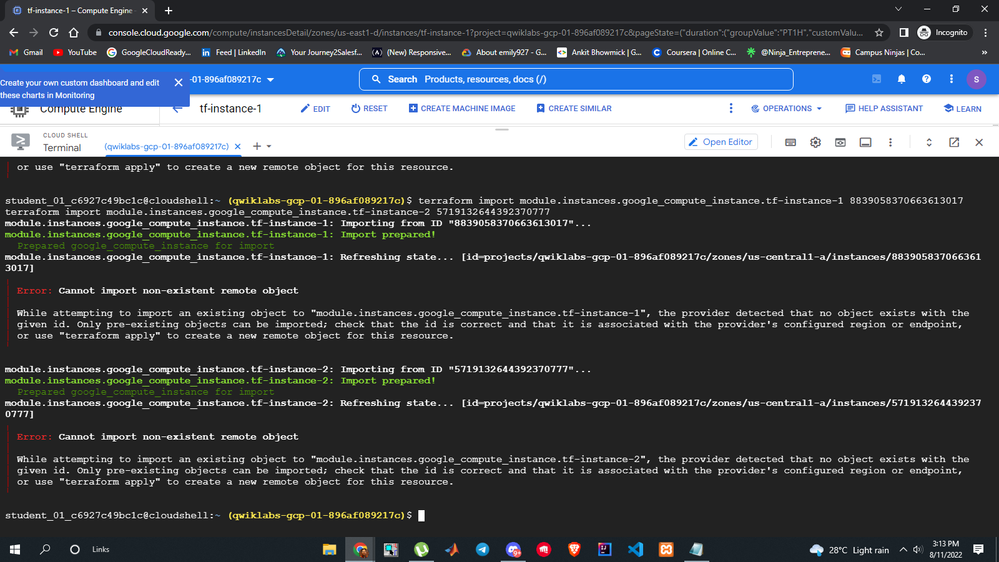This screenshot has height=562, width=999.
Task: Select the qwiklabs-gcp-01 terminal tab
Action: click(166, 147)
